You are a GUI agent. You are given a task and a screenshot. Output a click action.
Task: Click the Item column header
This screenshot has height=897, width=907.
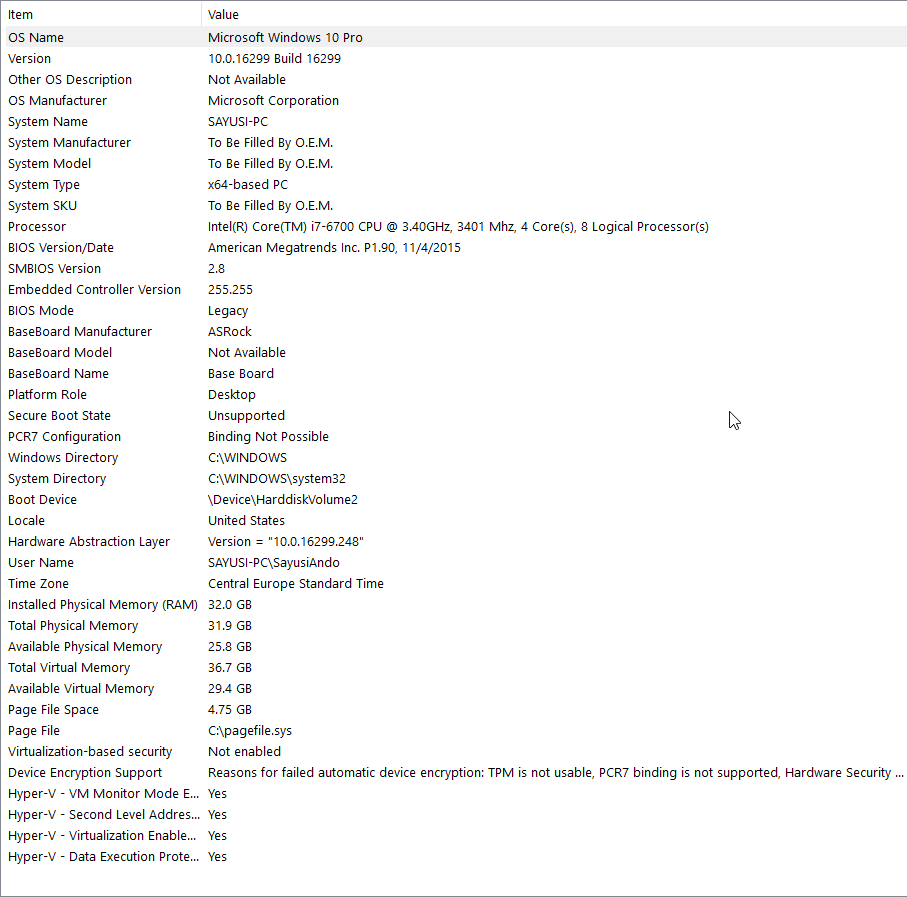pyautogui.click(x=103, y=14)
